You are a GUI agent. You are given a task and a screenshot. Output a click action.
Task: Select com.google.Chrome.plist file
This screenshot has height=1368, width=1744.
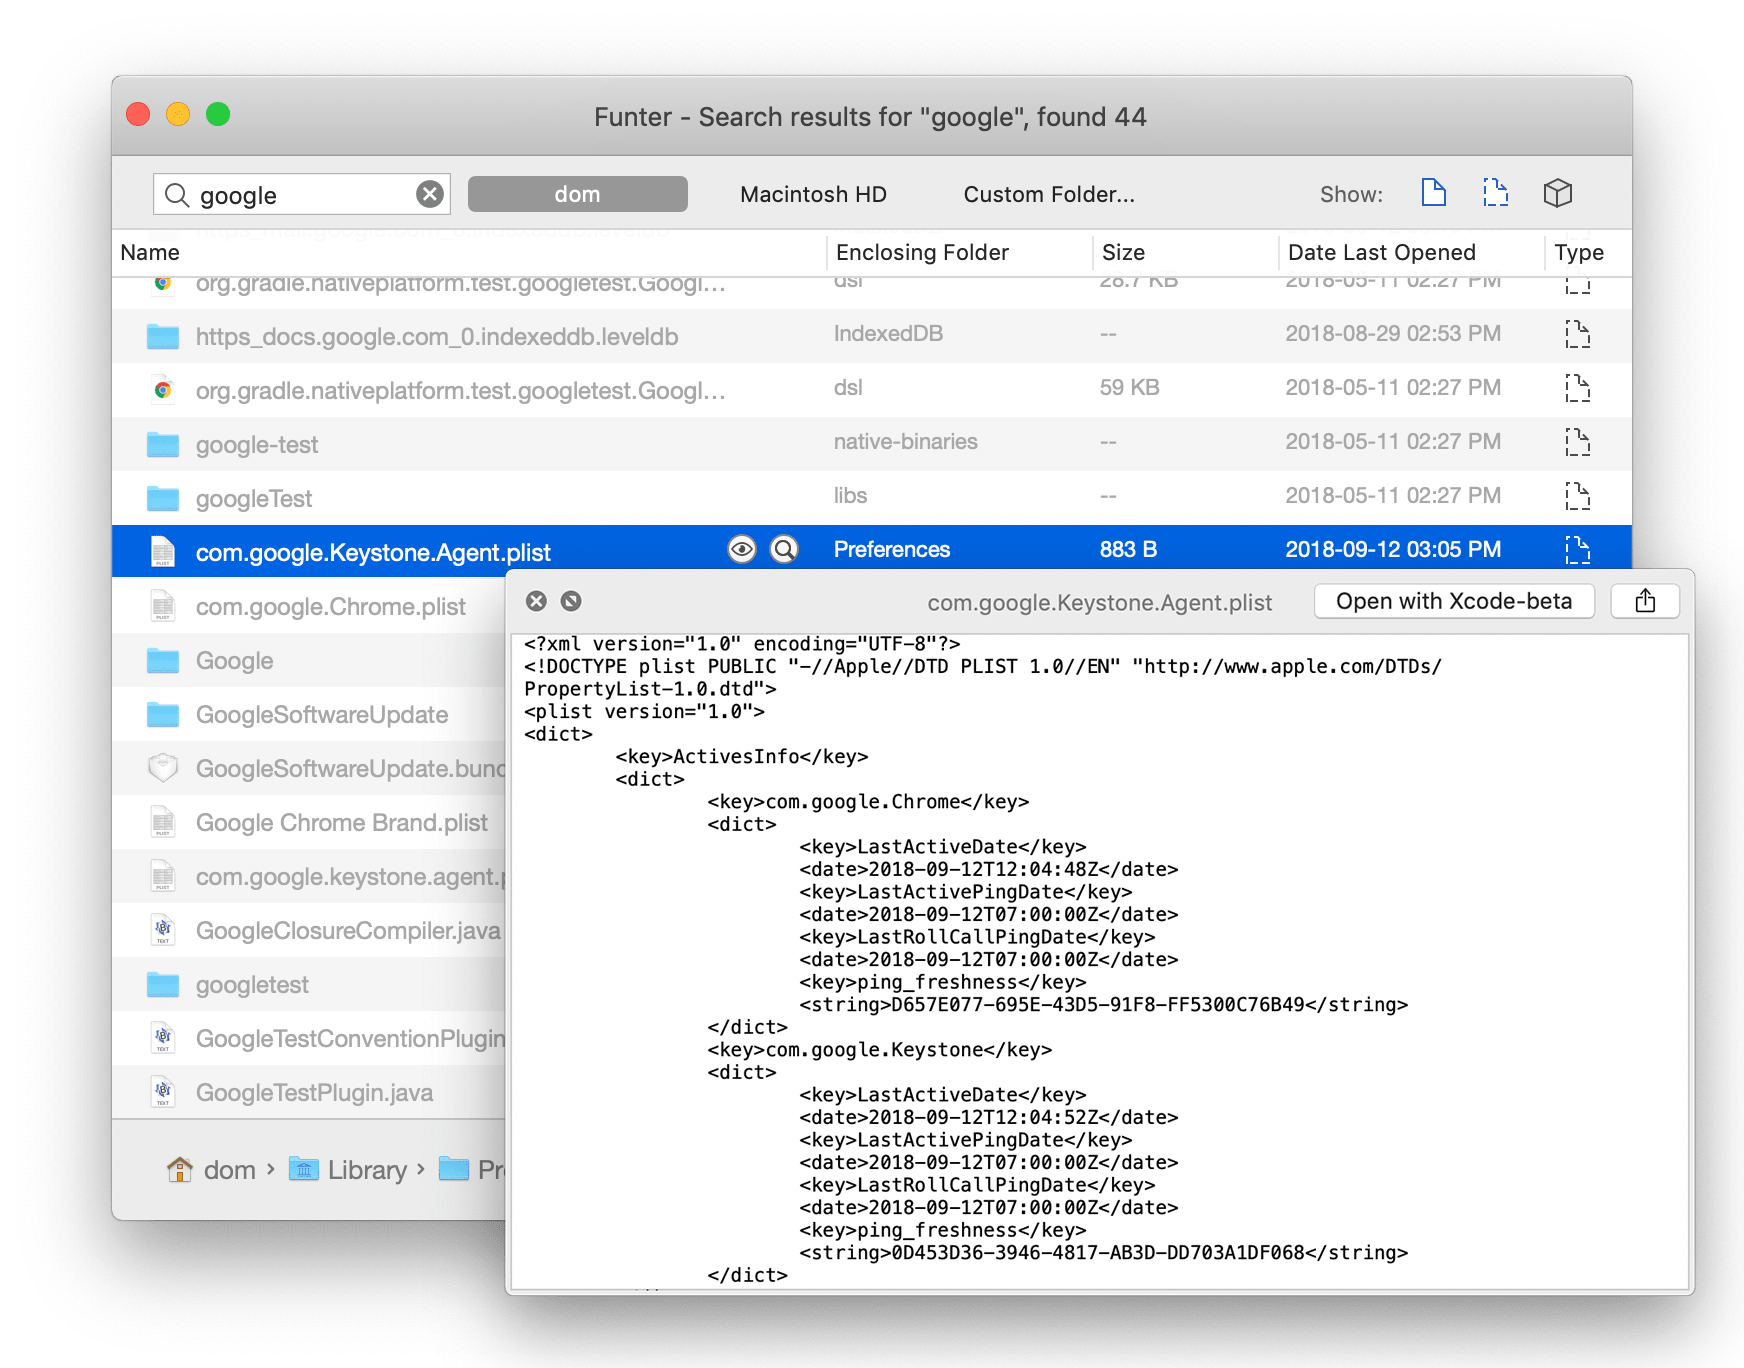tap(331, 606)
